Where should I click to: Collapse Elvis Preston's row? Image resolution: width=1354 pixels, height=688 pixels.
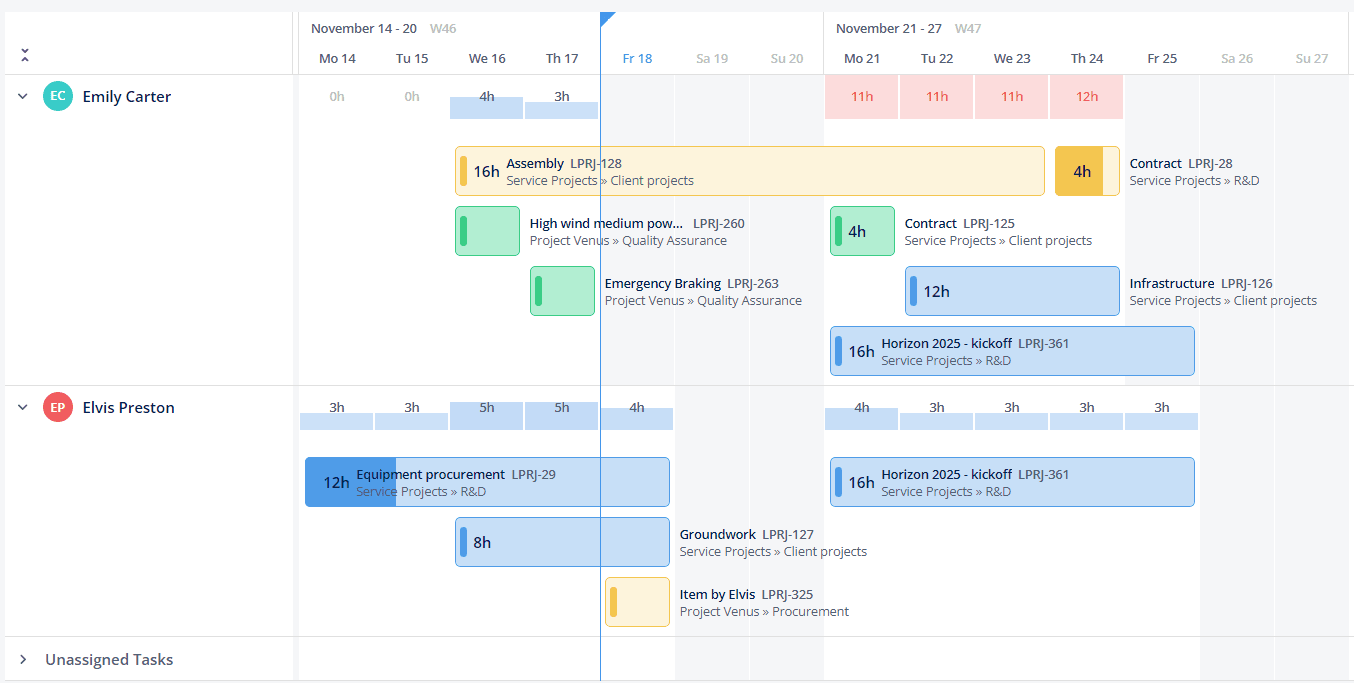tap(23, 408)
